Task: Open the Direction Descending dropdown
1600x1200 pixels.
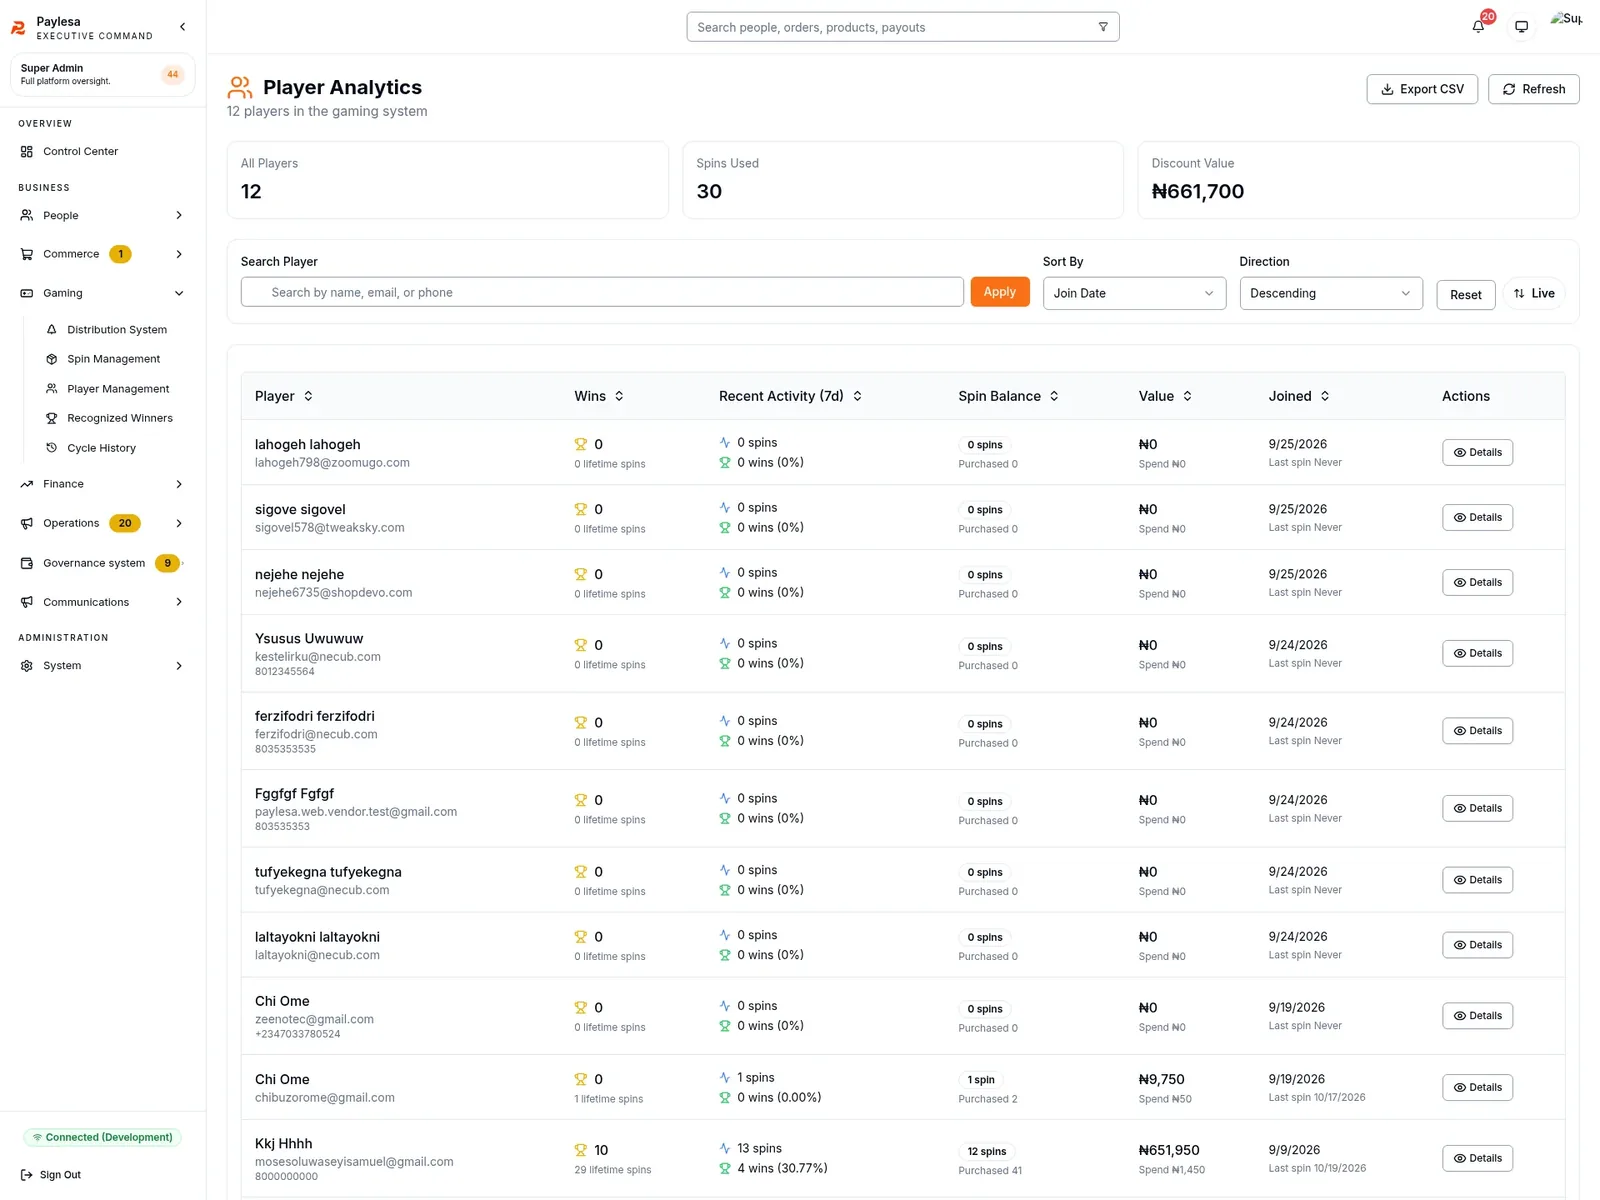Action: (x=1331, y=293)
